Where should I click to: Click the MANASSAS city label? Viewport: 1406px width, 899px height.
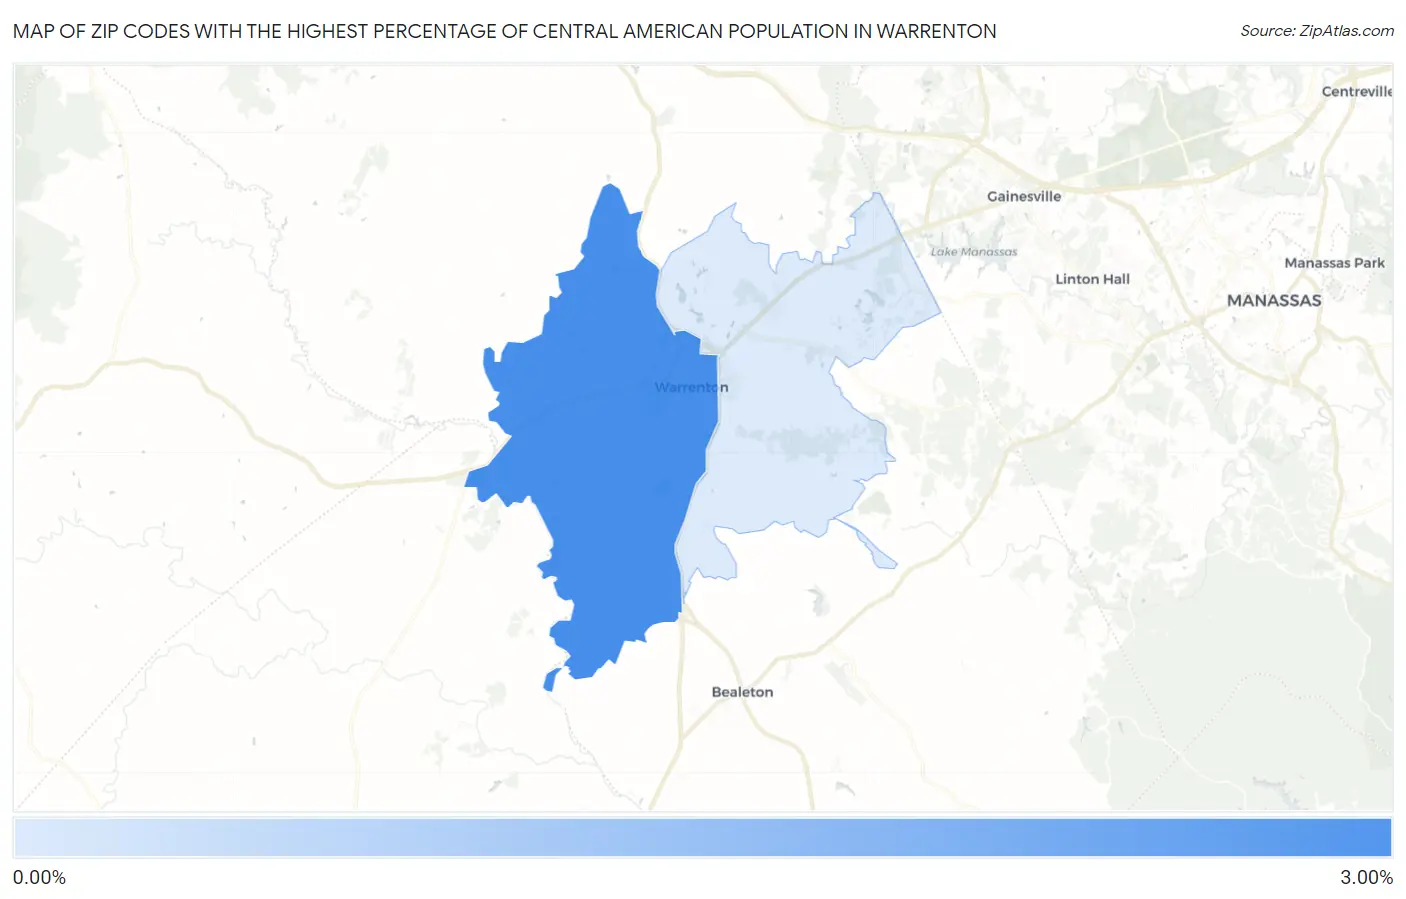[x=1274, y=300]
